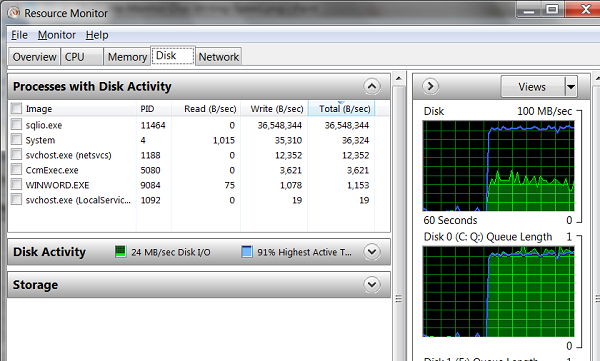
Task: Open the Monitor menu
Action: pos(57,35)
